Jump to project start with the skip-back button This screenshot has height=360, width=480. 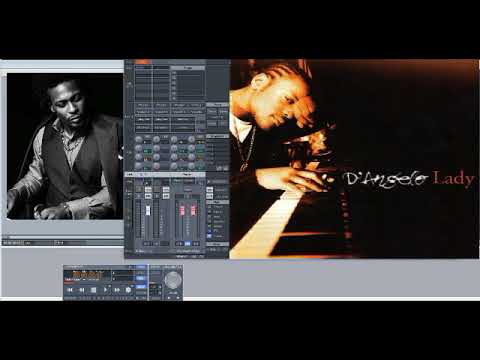(70, 290)
